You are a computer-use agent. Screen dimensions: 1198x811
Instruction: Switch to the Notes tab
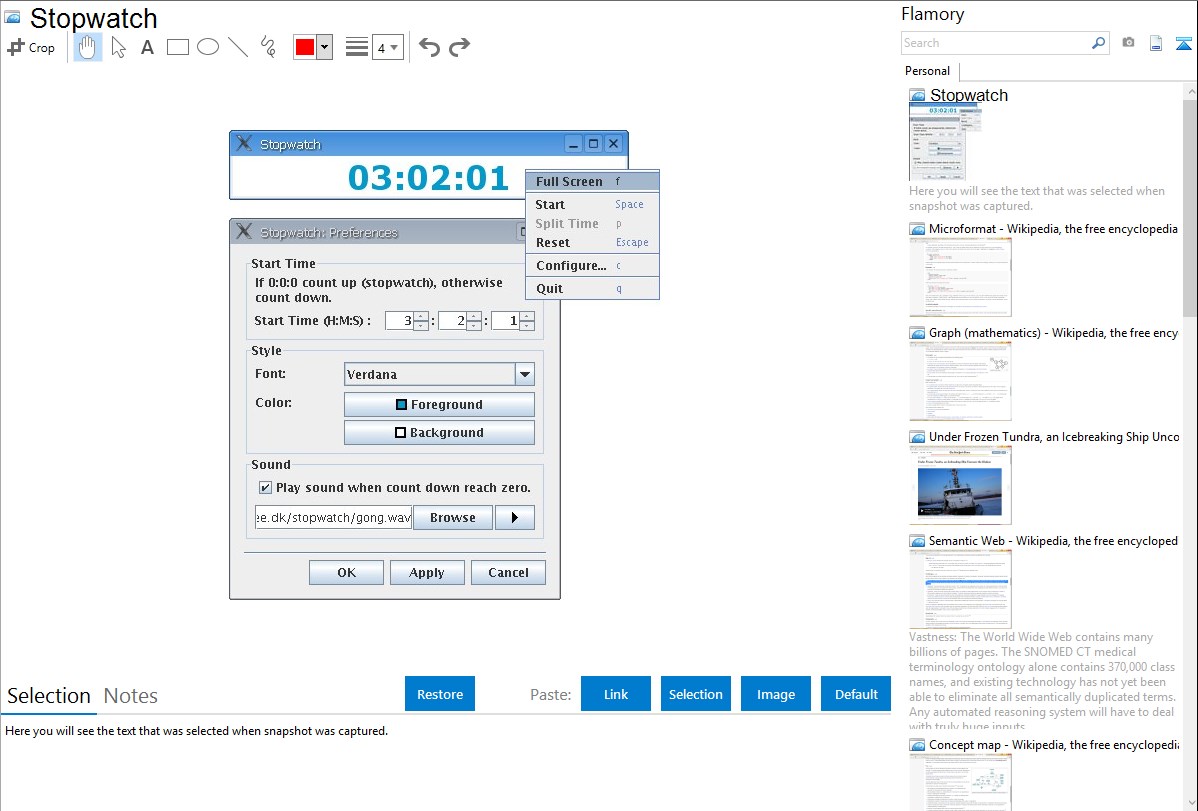tap(131, 696)
